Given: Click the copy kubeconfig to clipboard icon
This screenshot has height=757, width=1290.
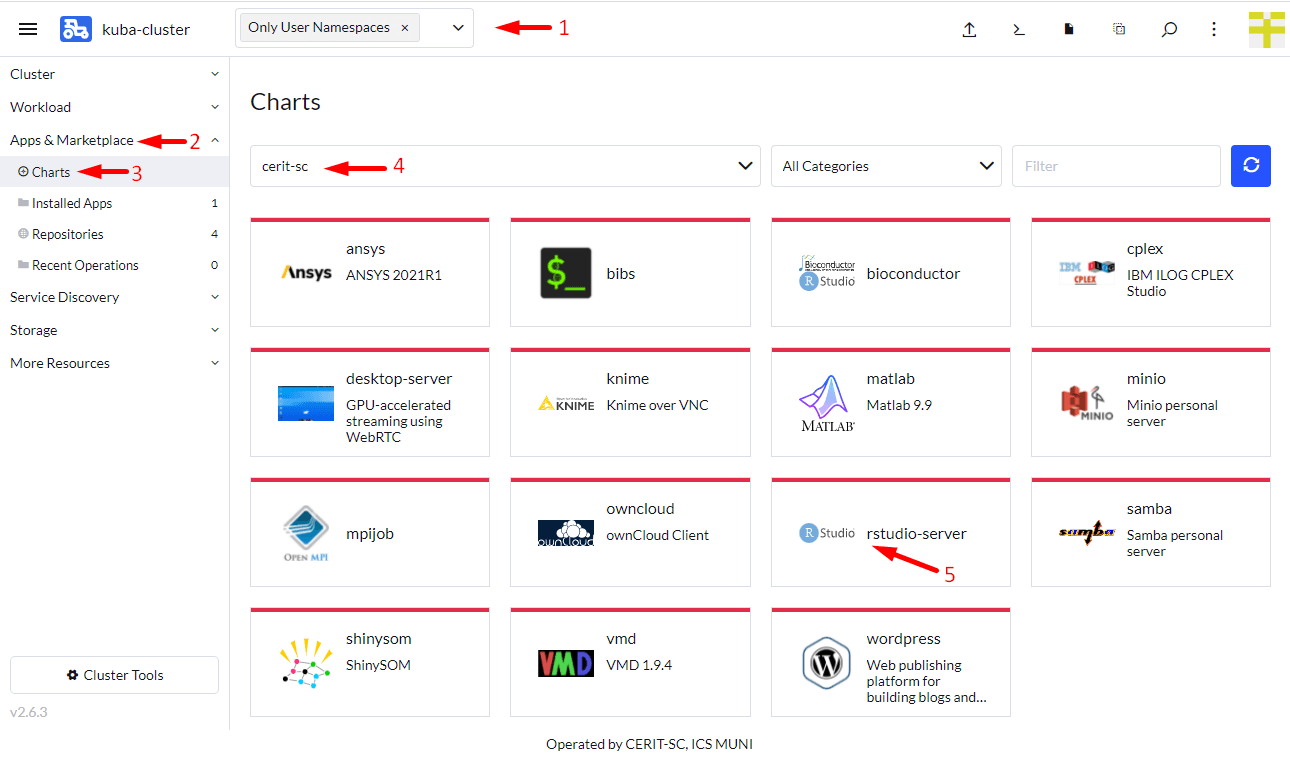Looking at the screenshot, I should pyautogui.click(x=1119, y=29).
